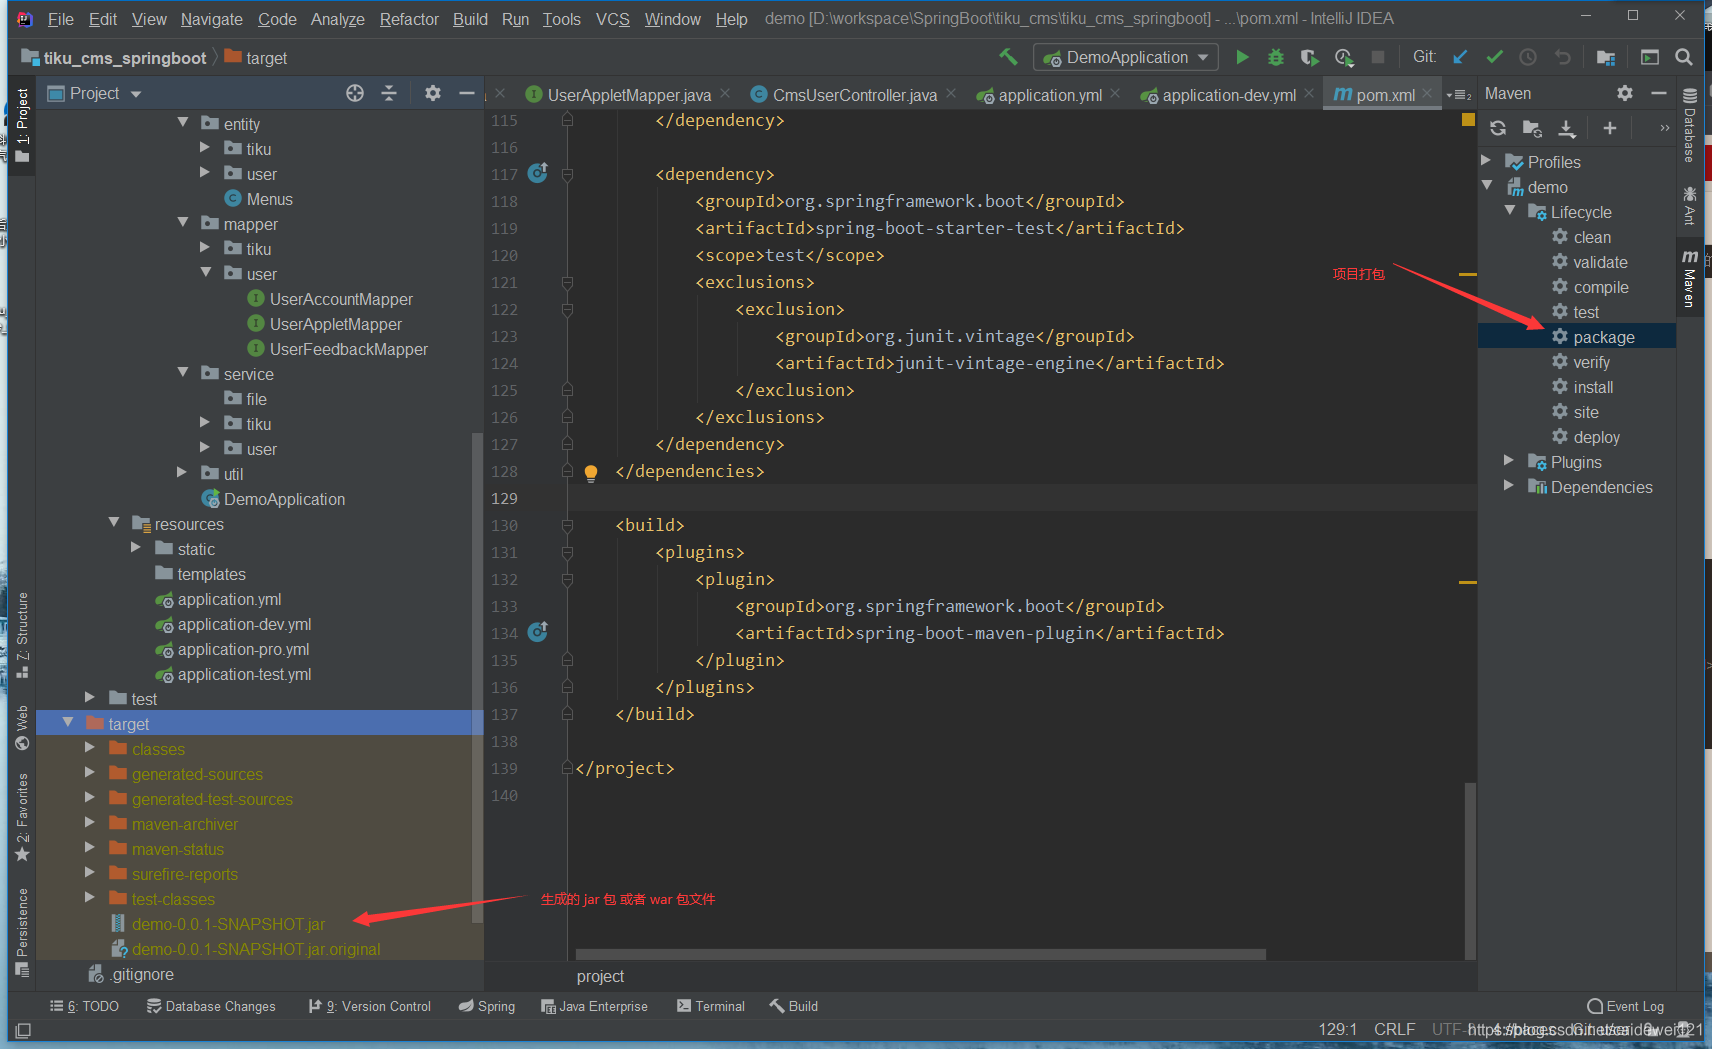Image resolution: width=1712 pixels, height=1049 pixels.
Task: Collapse the target folder in the project tree
Action: 67,722
